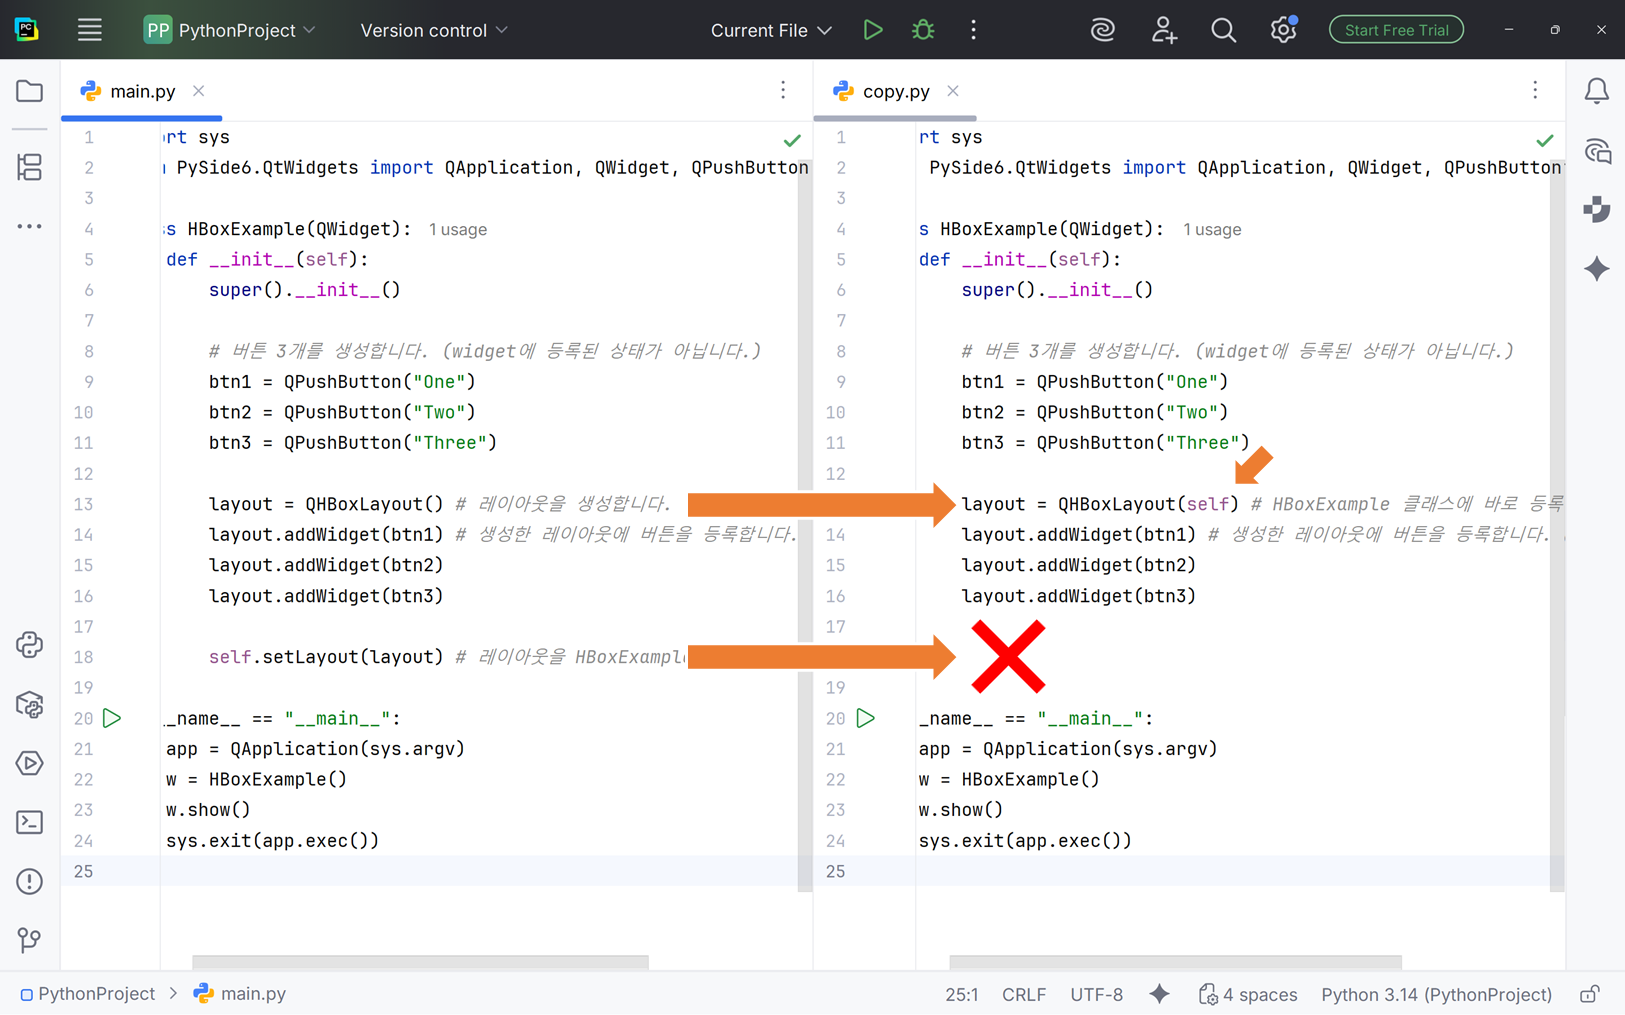Click 'sys.exit(app.exec())' in copy.py

point(1025,841)
